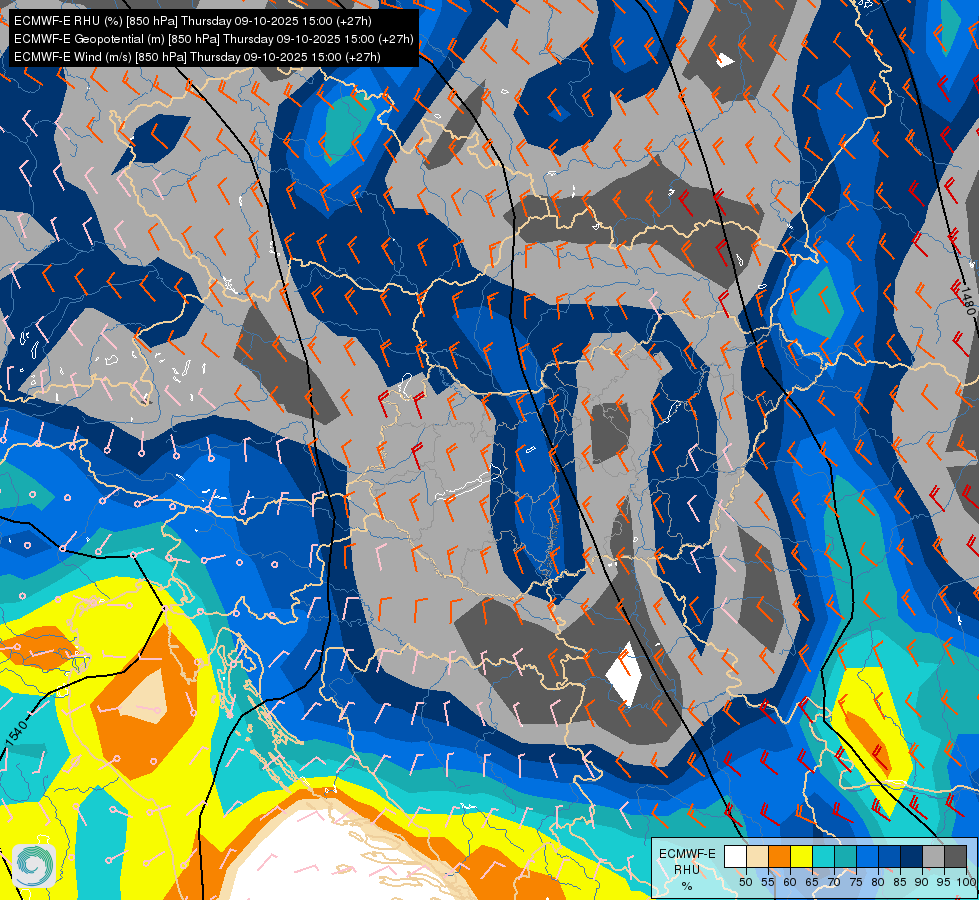Viewport: 979px width, 900px height.
Task: Pick the navy 85-90% legend swatch
Action: [x=912, y=856]
